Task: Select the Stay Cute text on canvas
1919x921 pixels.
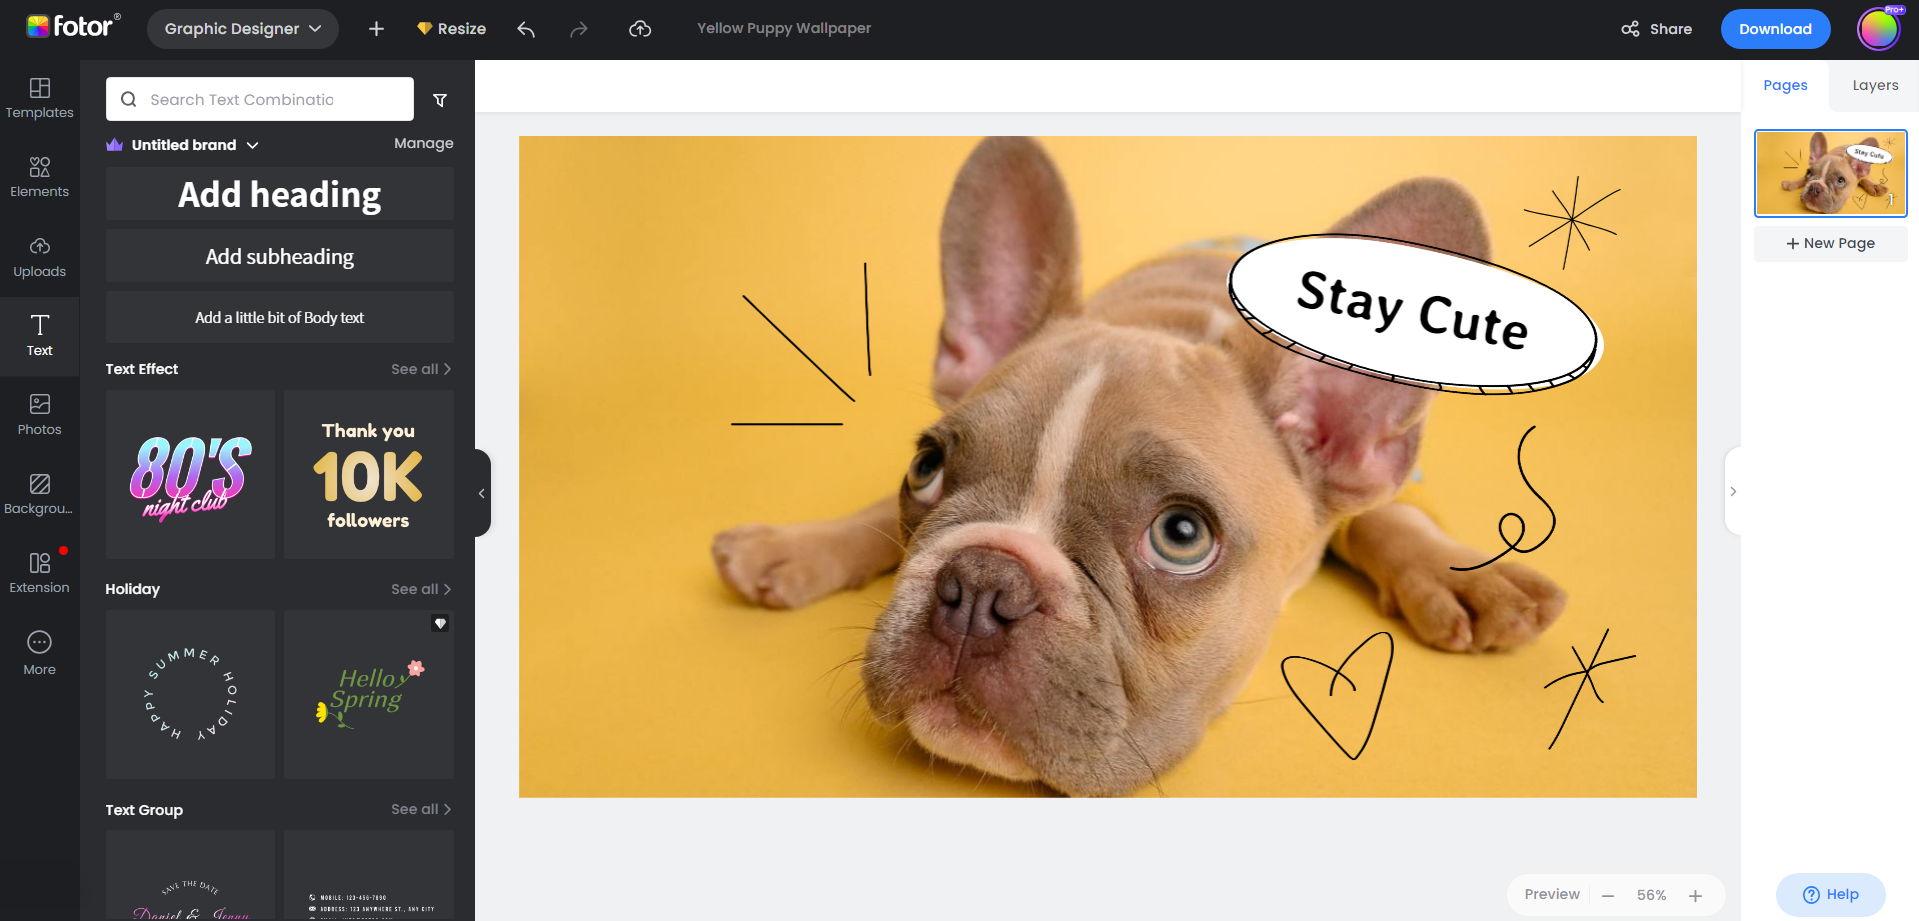Action: [1413, 309]
